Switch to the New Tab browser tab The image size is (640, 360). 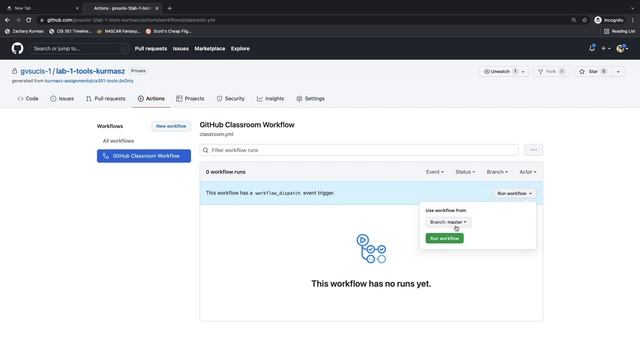point(41,8)
